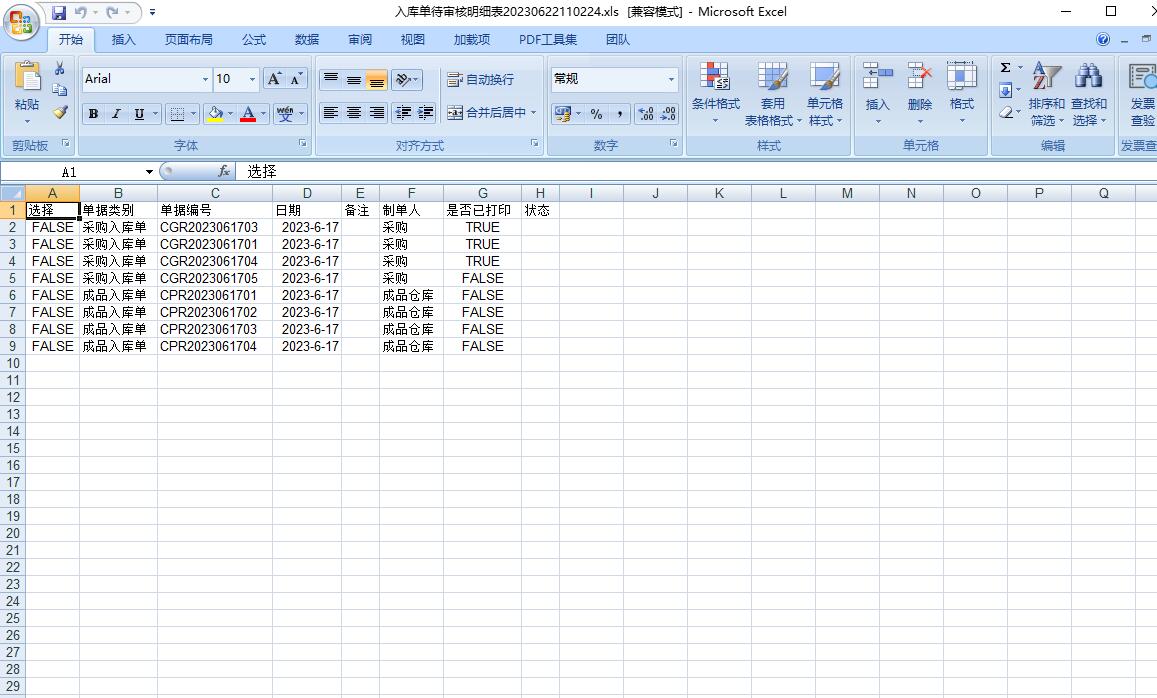Expand the Name Box dropdown arrow
The height and width of the screenshot is (698, 1157).
[149, 172]
